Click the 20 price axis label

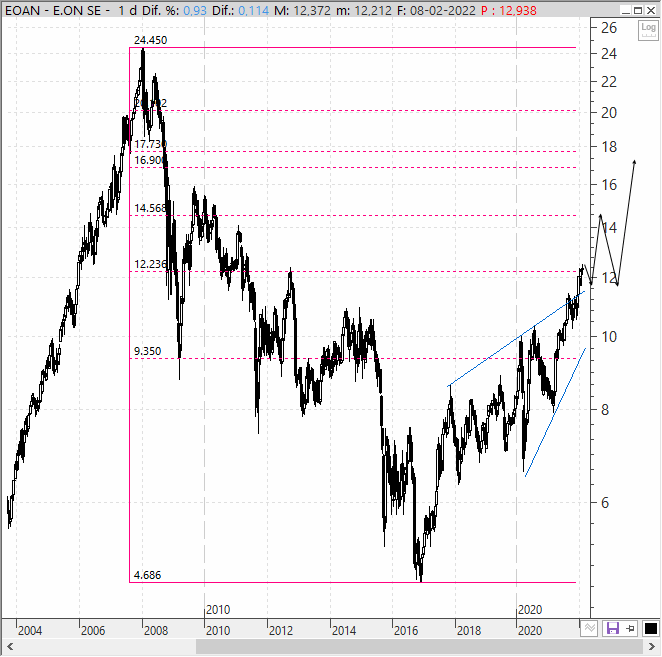pos(609,113)
